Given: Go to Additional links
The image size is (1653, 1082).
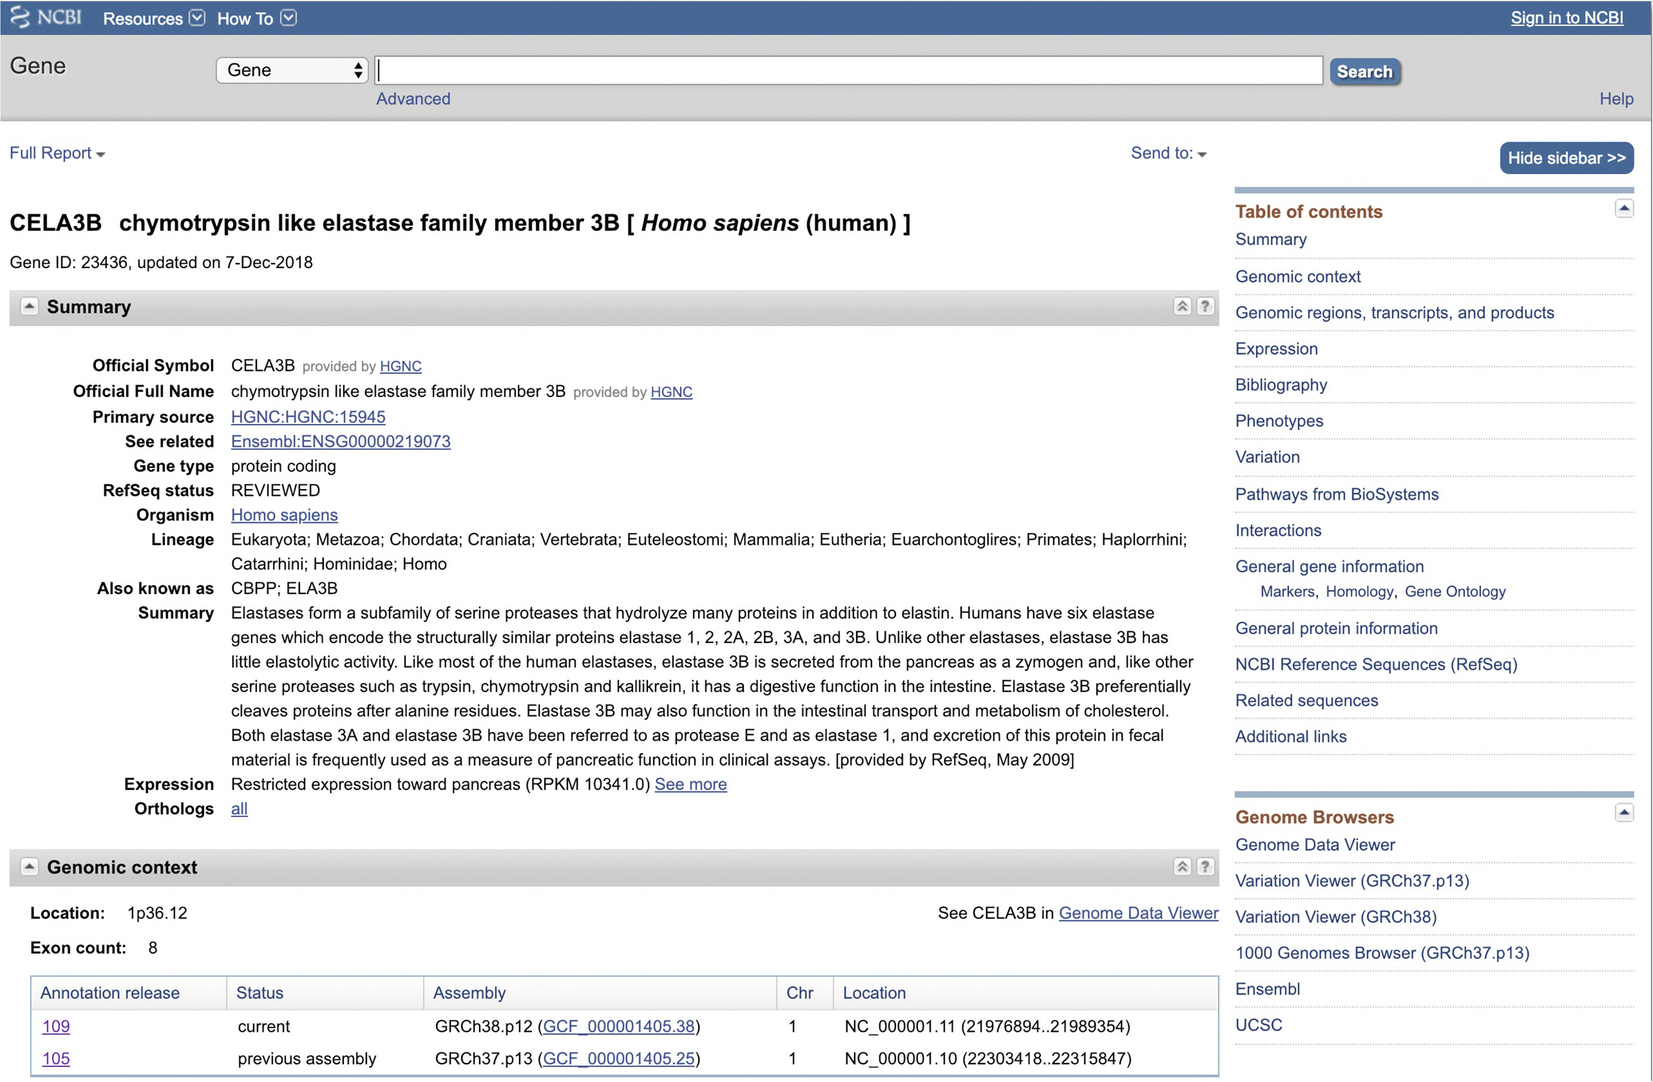Looking at the screenshot, I should pos(1290,736).
